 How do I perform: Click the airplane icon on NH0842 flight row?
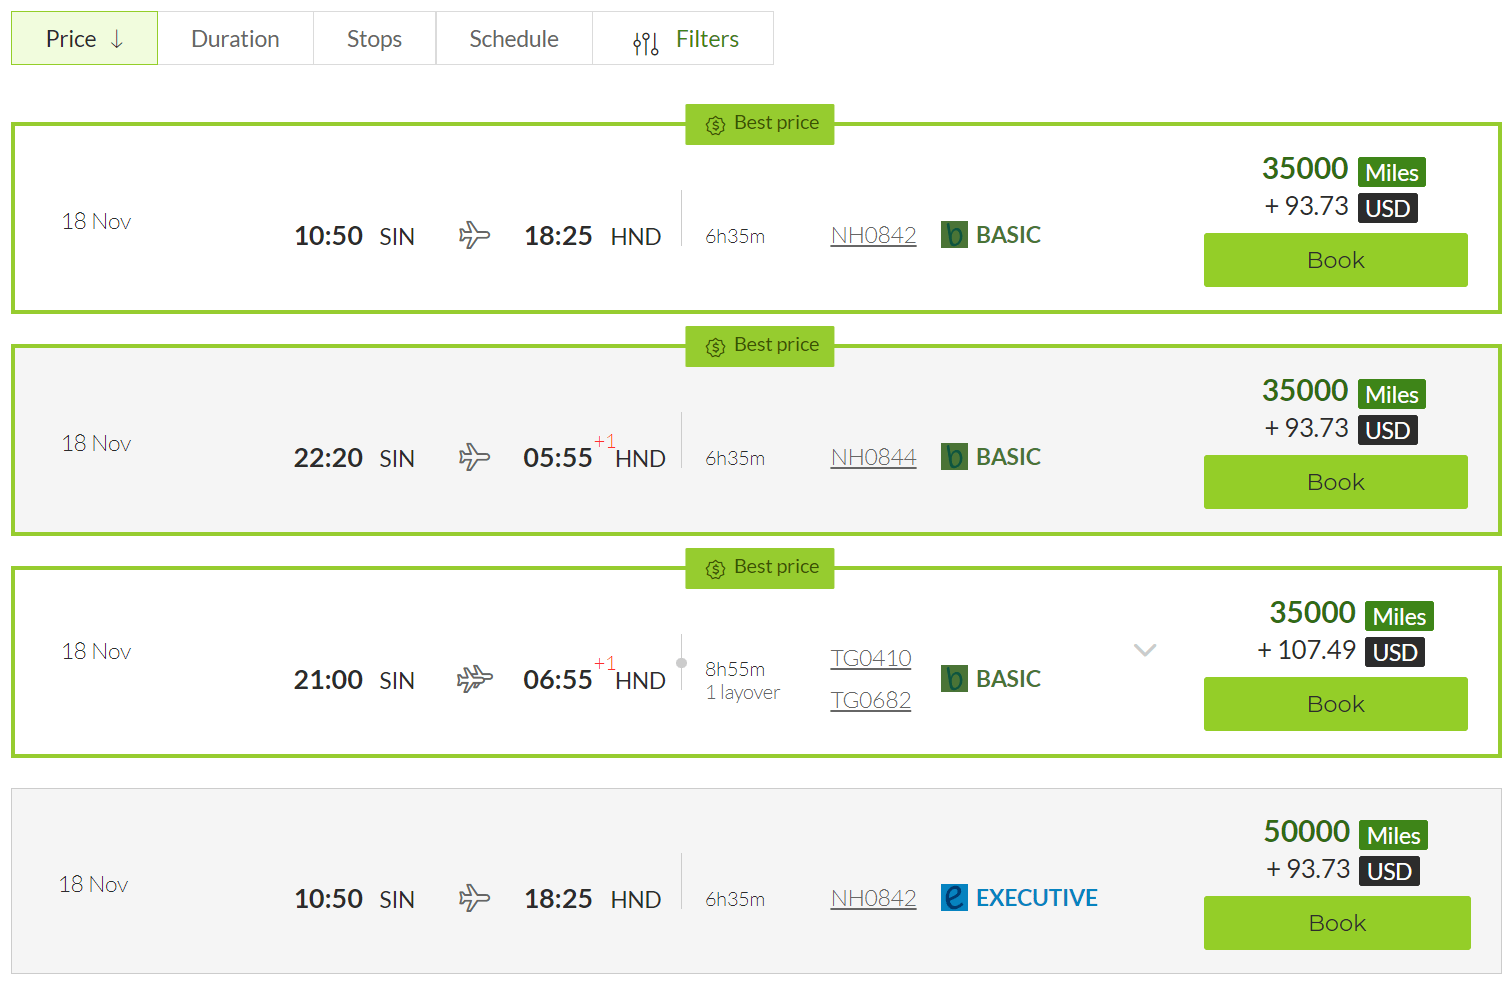(x=474, y=233)
